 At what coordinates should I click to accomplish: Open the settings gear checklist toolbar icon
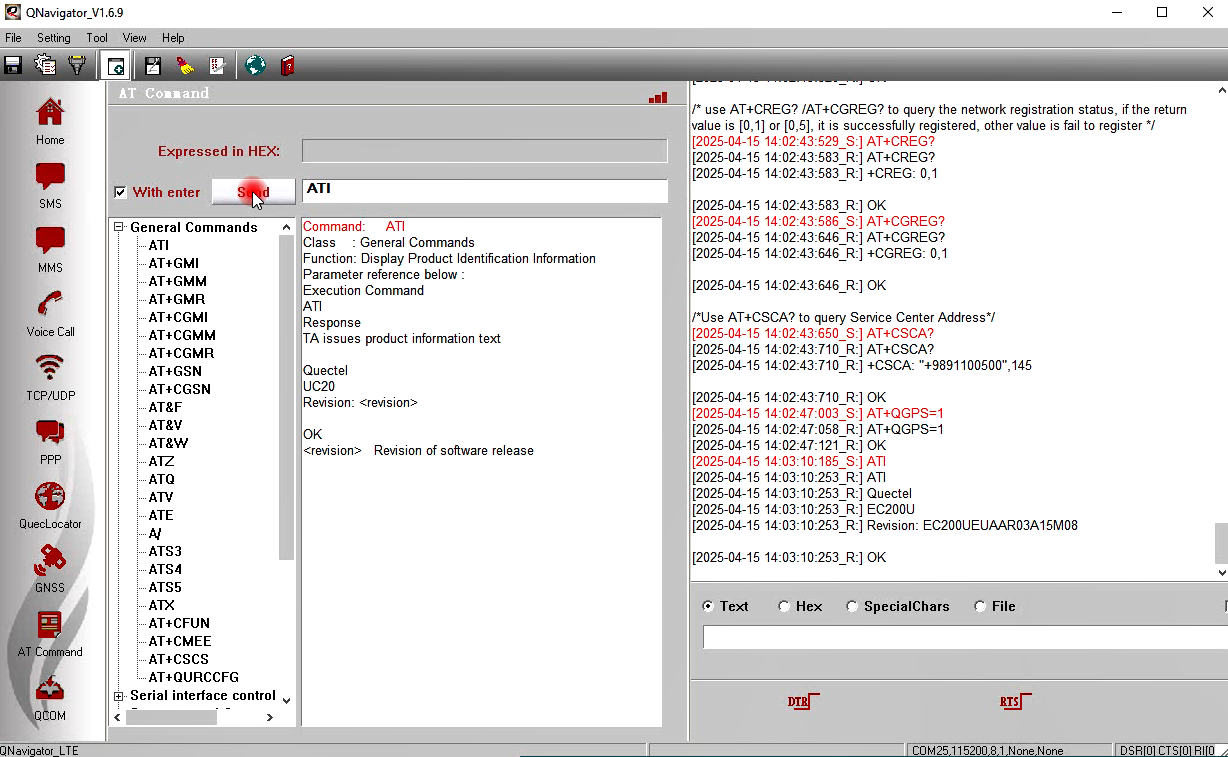pyautogui.click(x=45, y=66)
